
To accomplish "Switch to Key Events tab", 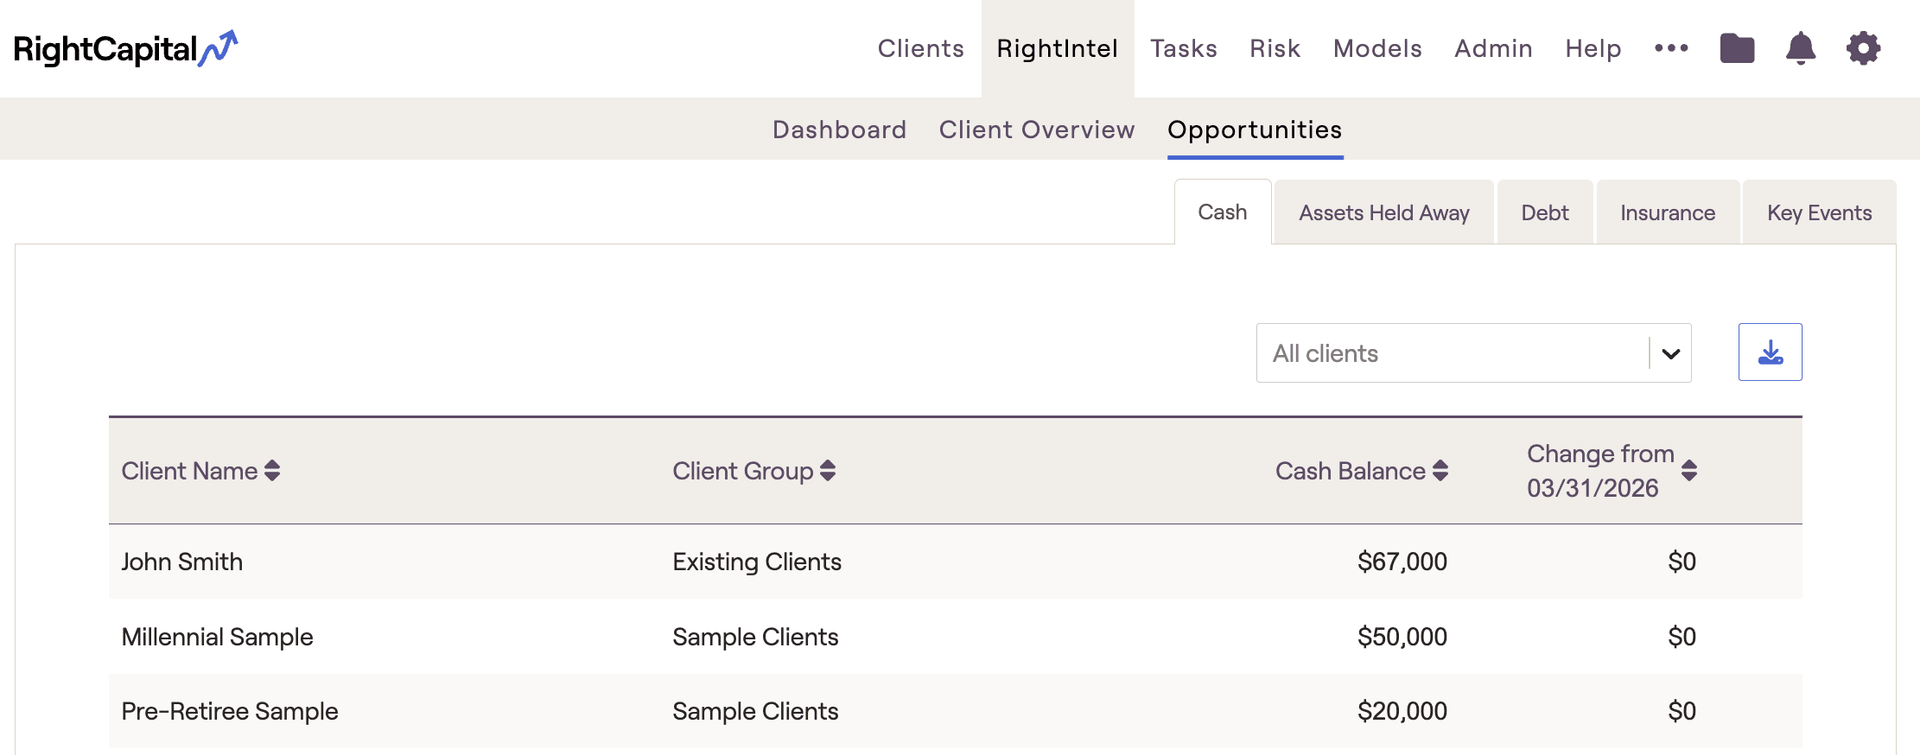I will point(1818,213).
